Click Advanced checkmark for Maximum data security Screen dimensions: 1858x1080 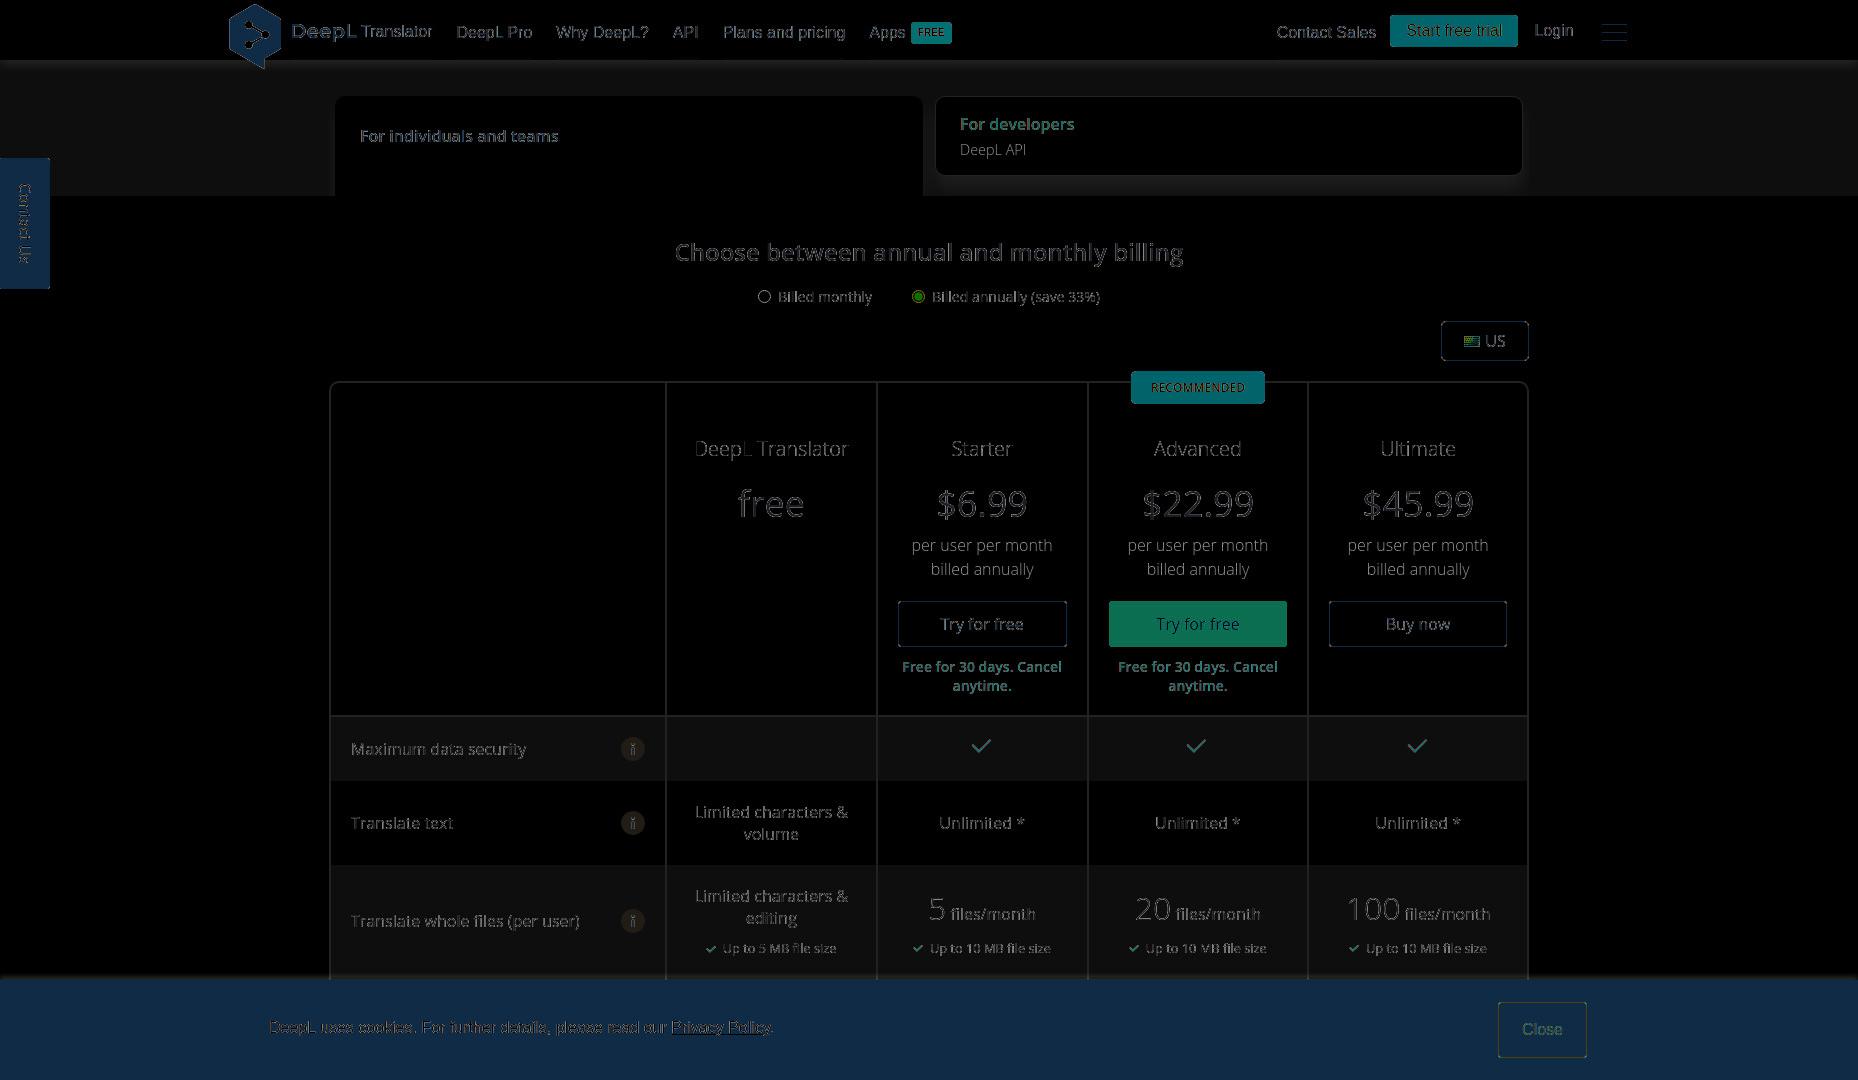click(1196, 746)
